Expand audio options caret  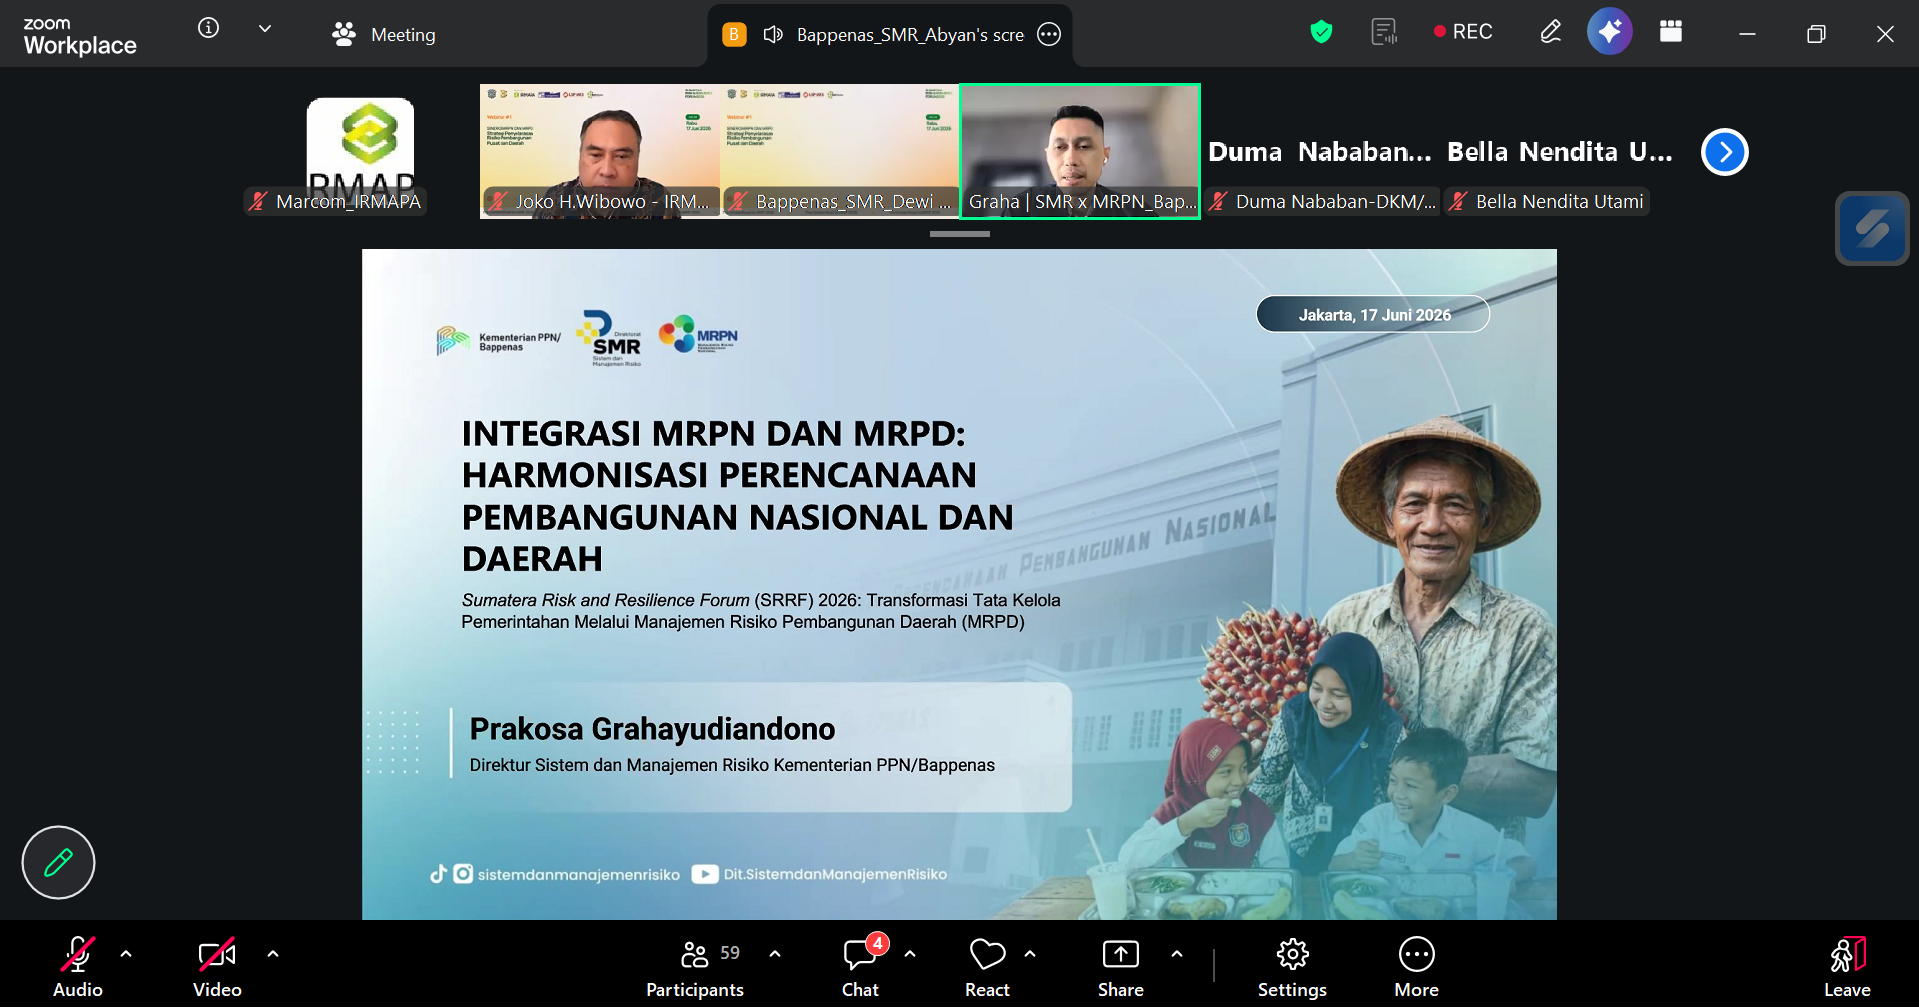click(x=126, y=954)
